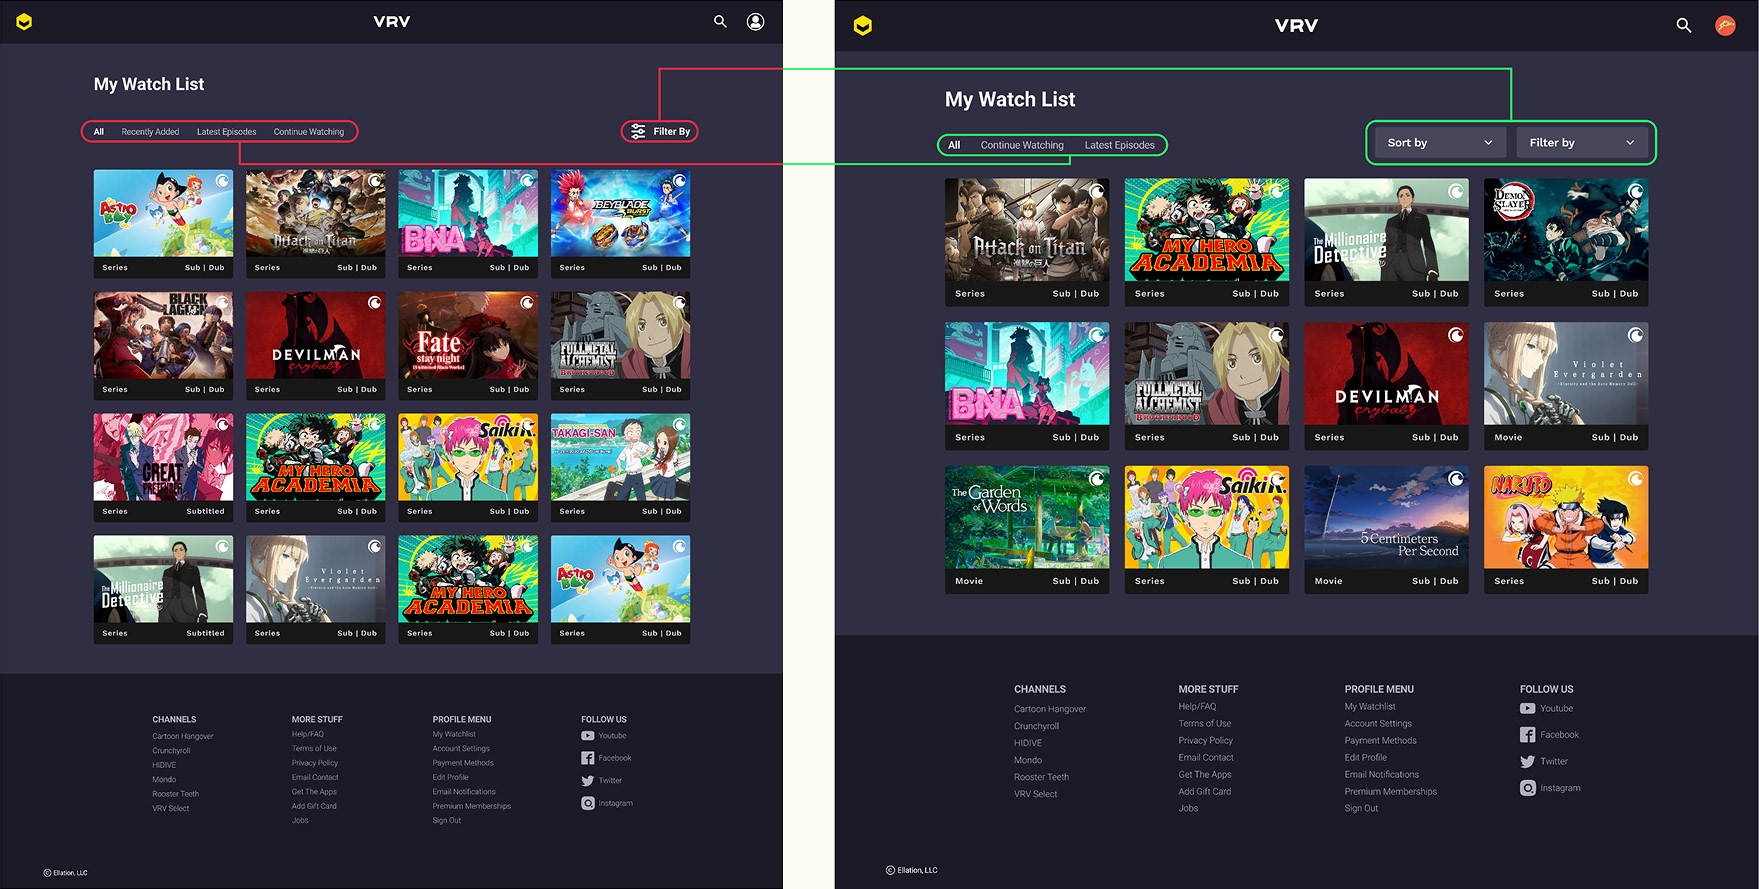Click the yellow VRV hexagon logo in right mockup

[x=863, y=26]
